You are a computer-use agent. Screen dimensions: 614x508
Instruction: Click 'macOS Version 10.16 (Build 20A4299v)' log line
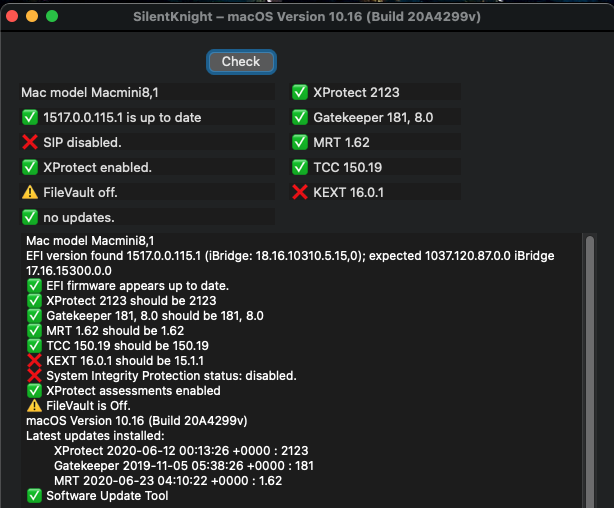coord(137,421)
